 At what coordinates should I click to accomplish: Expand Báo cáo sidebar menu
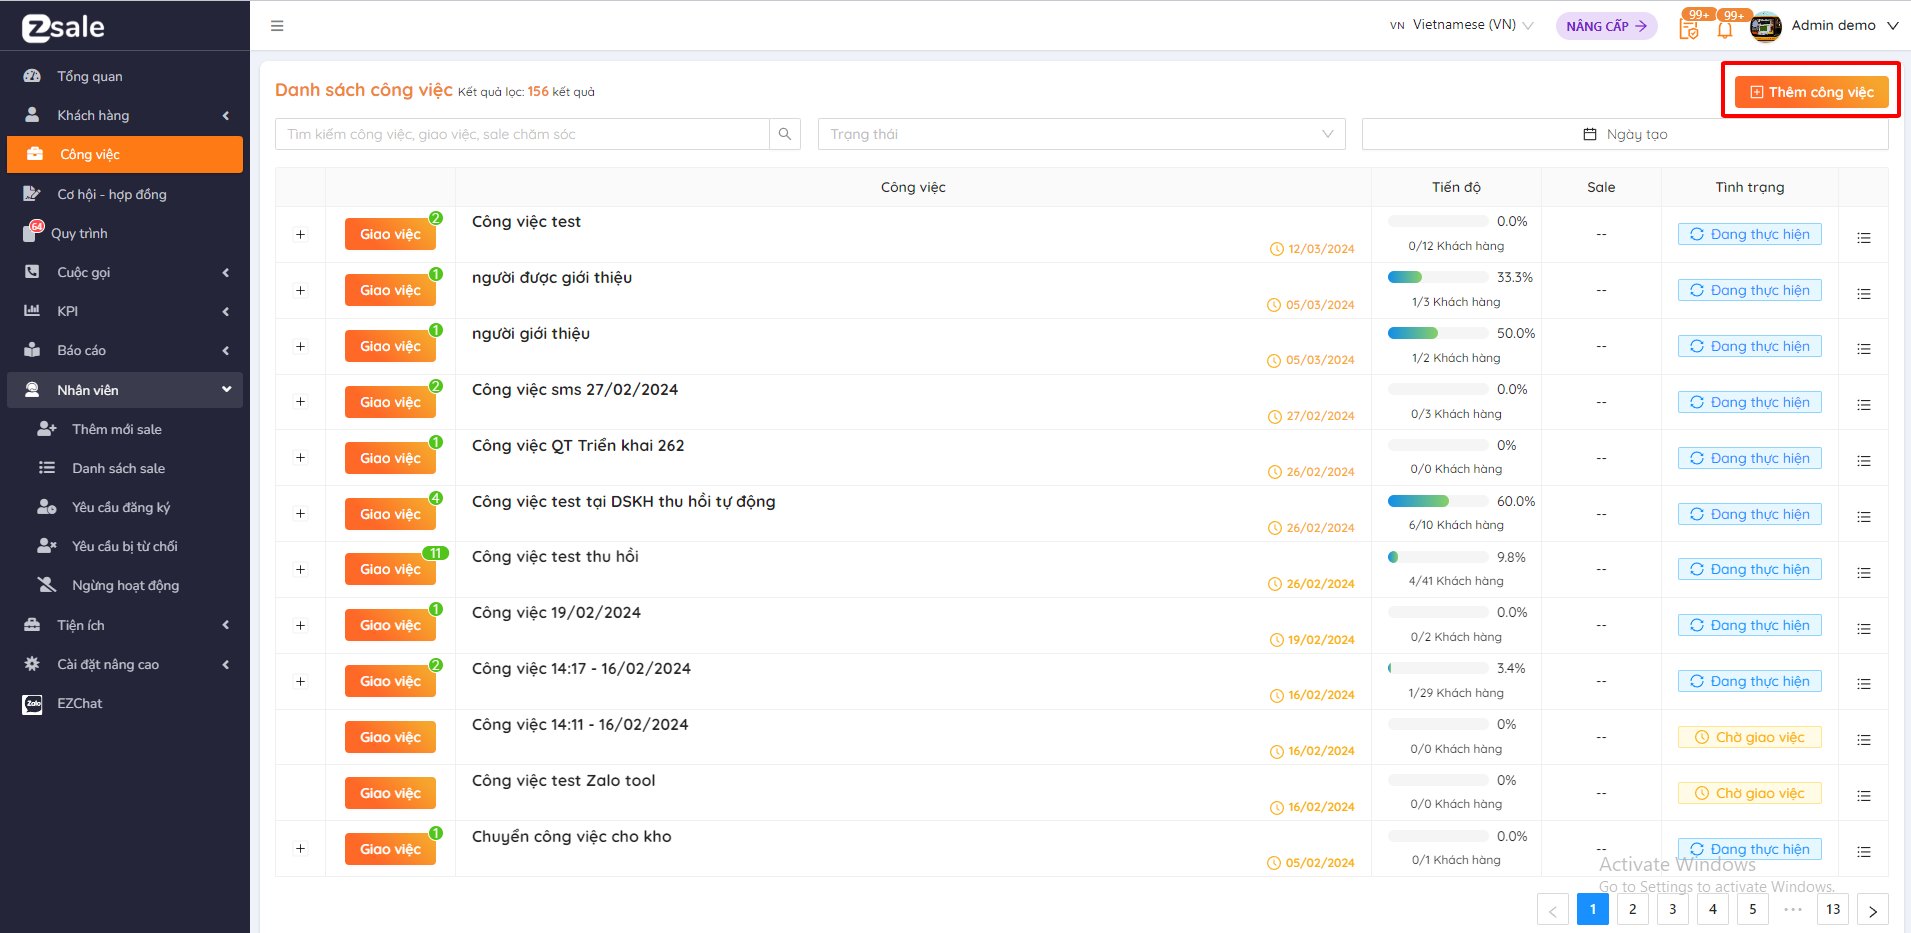[x=125, y=350]
